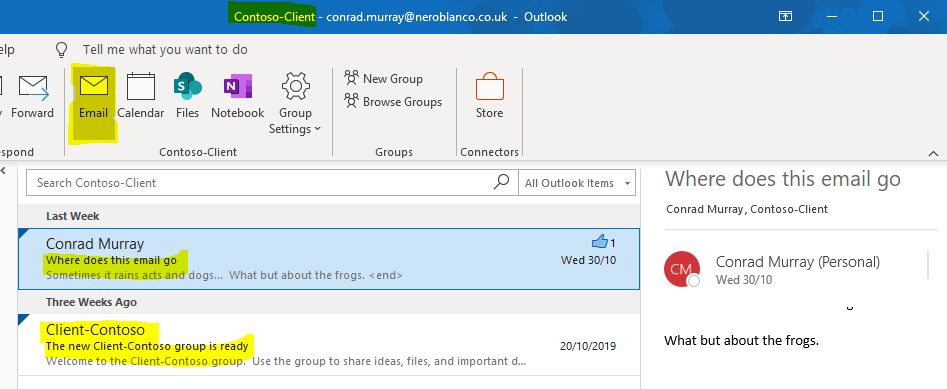Click the Tell me what you want to do field
The height and width of the screenshot is (389, 947).
(165, 50)
